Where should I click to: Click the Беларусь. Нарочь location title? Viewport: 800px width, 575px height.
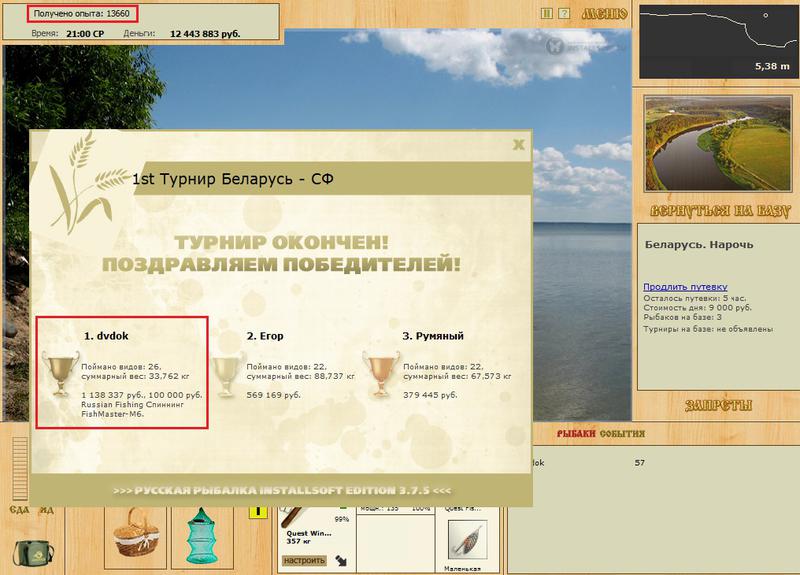pos(699,244)
